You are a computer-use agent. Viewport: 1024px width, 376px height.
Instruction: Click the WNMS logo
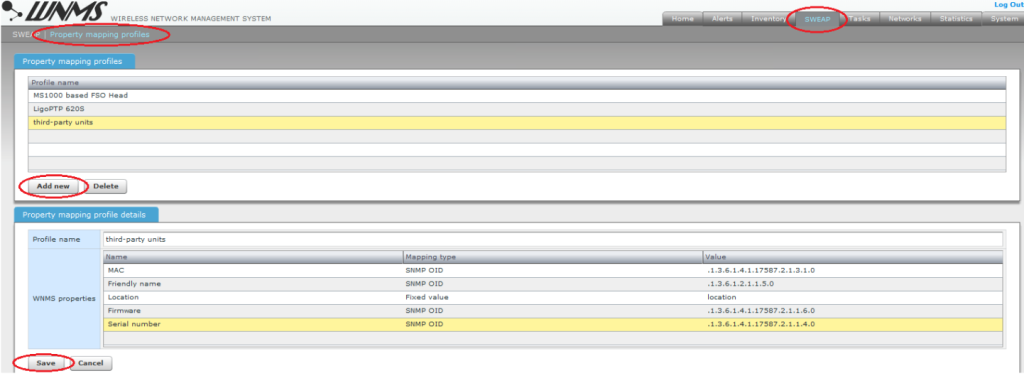click(x=55, y=11)
